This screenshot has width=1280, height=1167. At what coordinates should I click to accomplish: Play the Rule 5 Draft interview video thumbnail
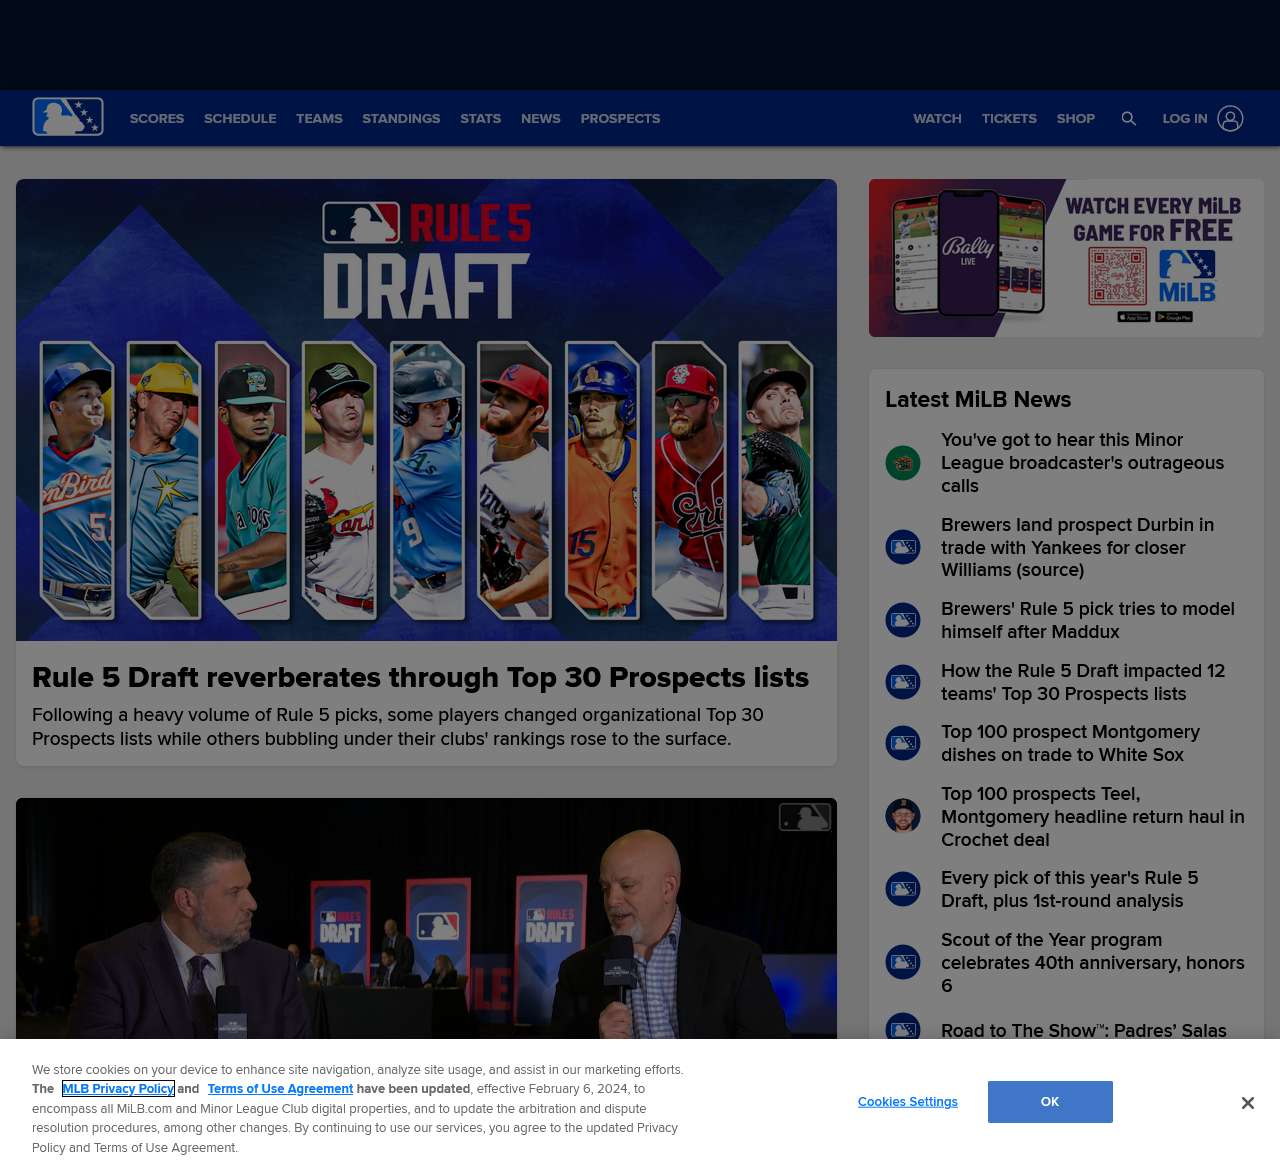point(426,918)
